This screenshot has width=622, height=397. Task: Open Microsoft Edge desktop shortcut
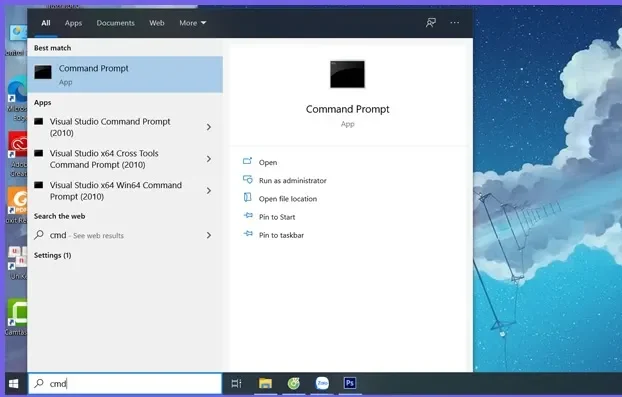tap(17, 99)
